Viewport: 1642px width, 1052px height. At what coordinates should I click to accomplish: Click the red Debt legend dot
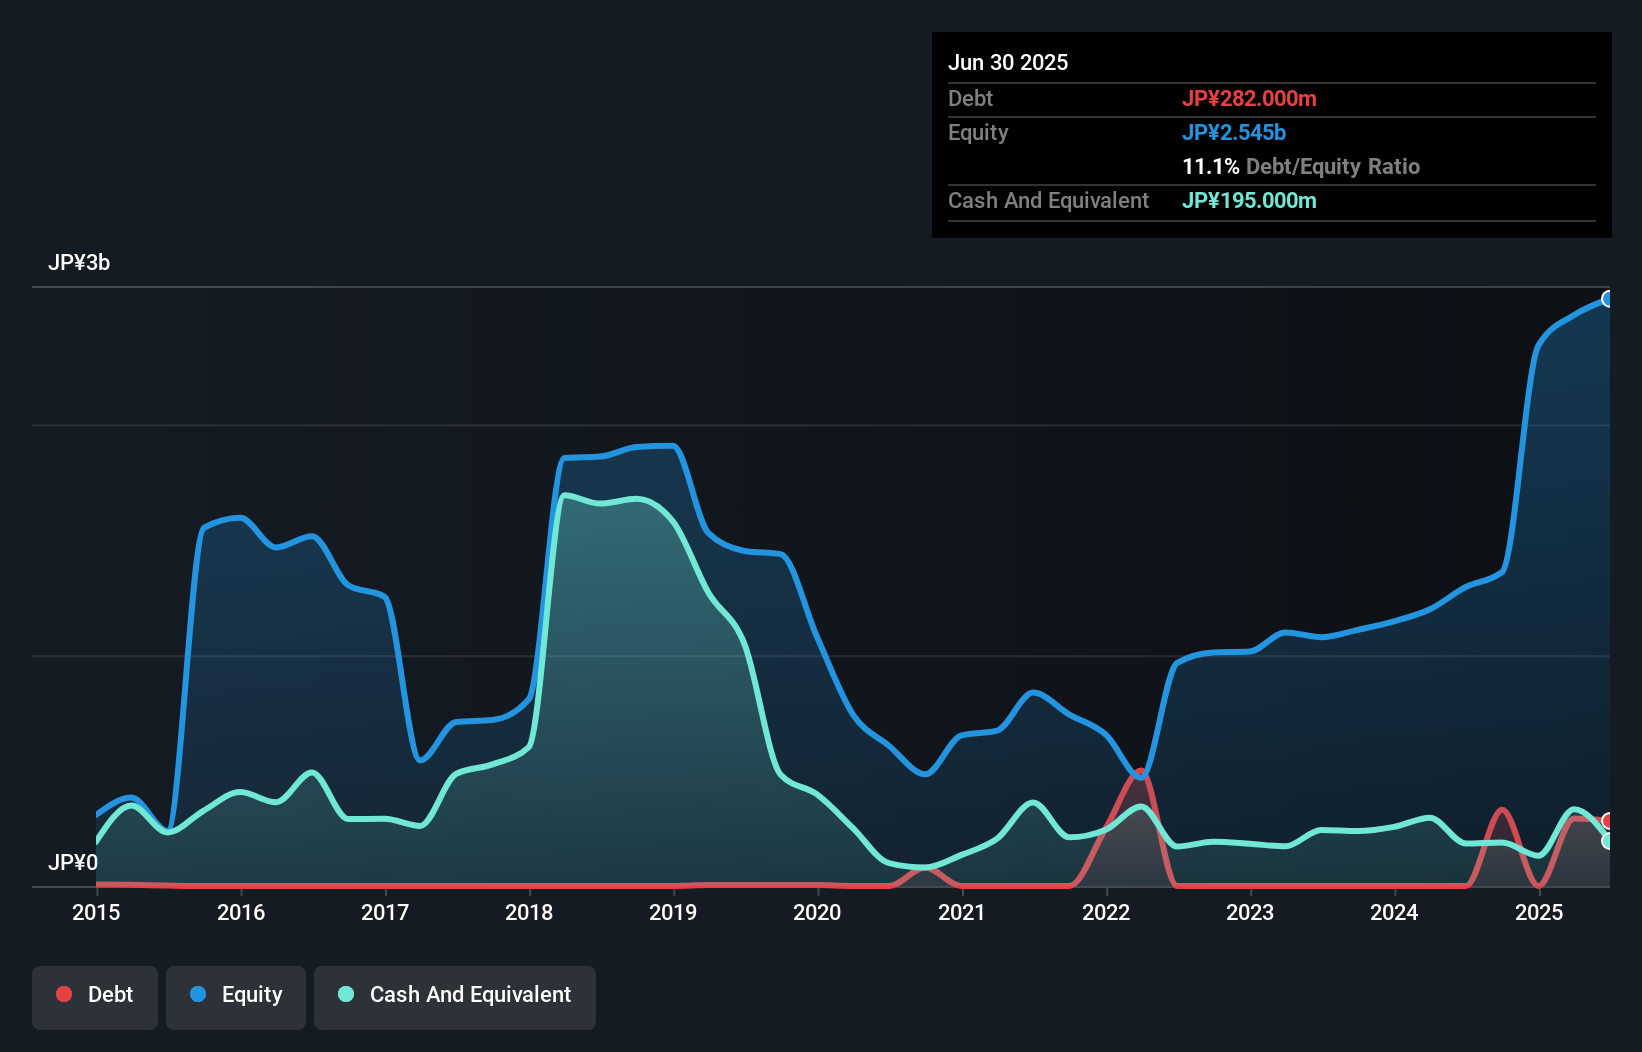pyautogui.click(x=64, y=994)
